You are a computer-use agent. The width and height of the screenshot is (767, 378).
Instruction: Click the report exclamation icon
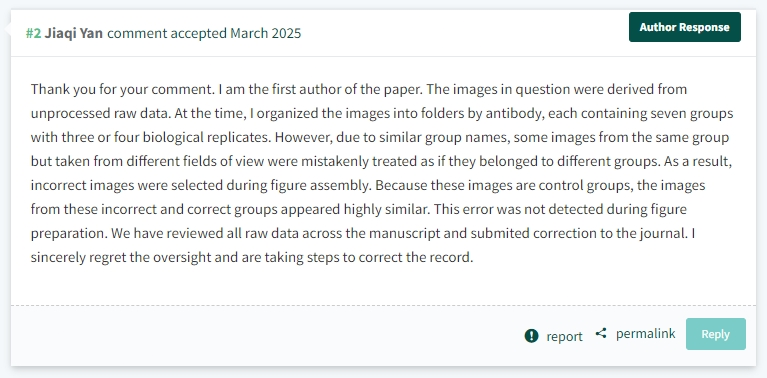(x=531, y=336)
